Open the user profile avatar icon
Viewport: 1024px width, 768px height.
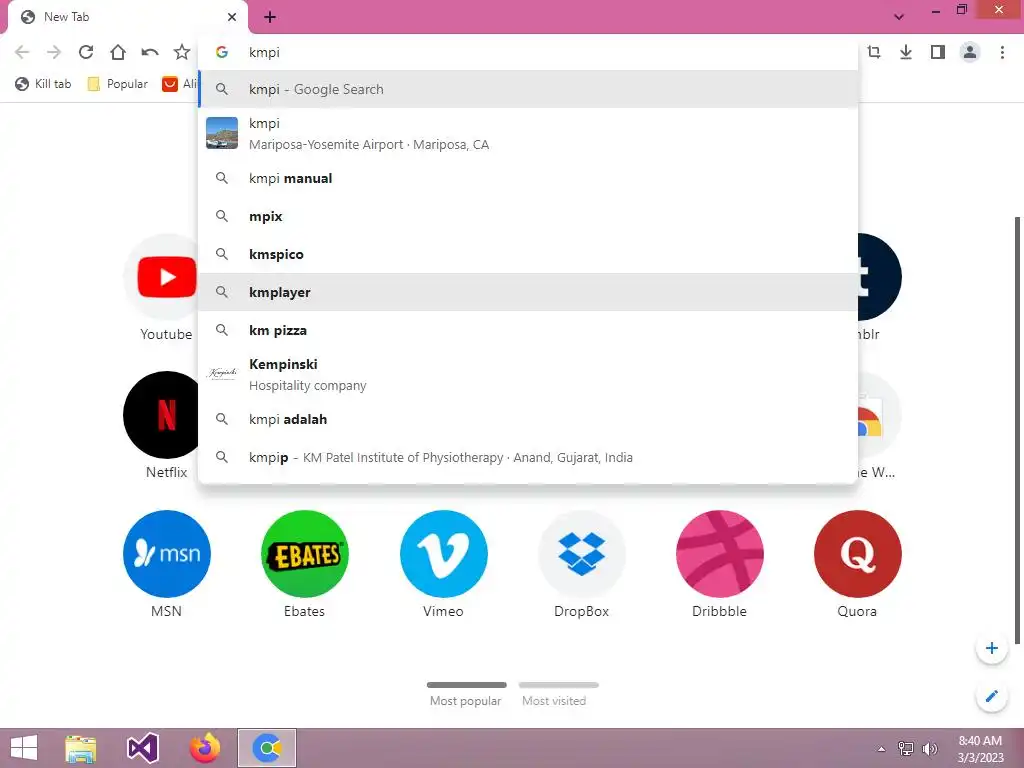click(x=970, y=52)
